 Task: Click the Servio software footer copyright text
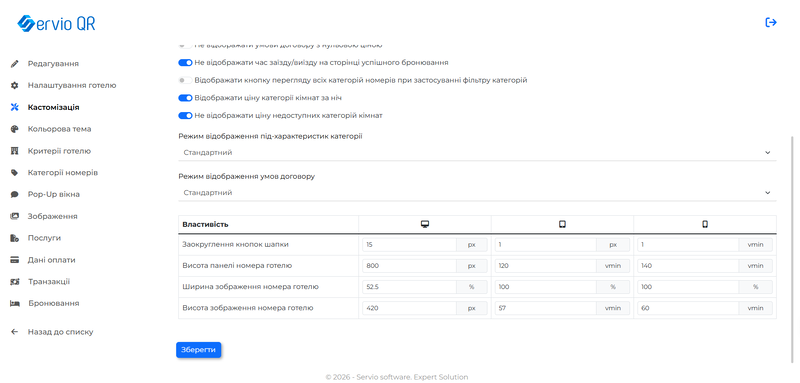click(396, 377)
